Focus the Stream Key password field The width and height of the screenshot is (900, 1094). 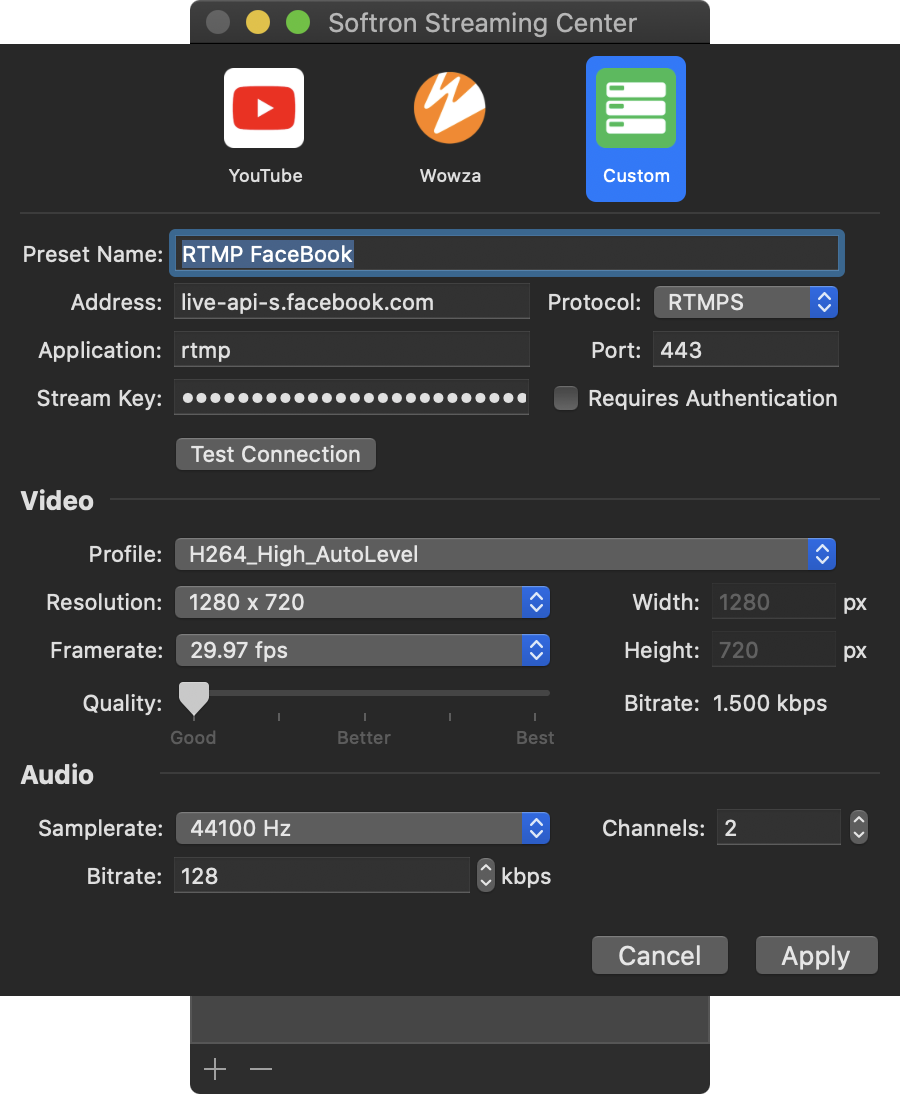tap(352, 398)
